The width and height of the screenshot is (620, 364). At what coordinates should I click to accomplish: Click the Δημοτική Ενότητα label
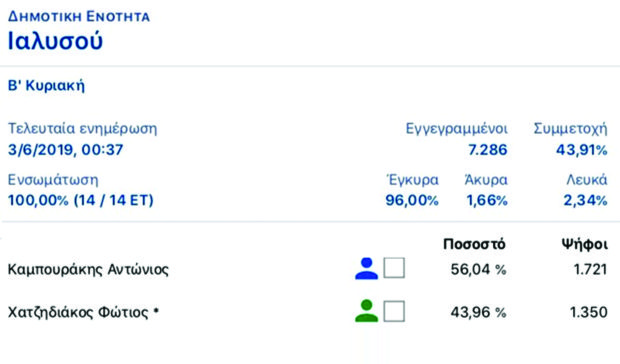click(x=79, y=17)
